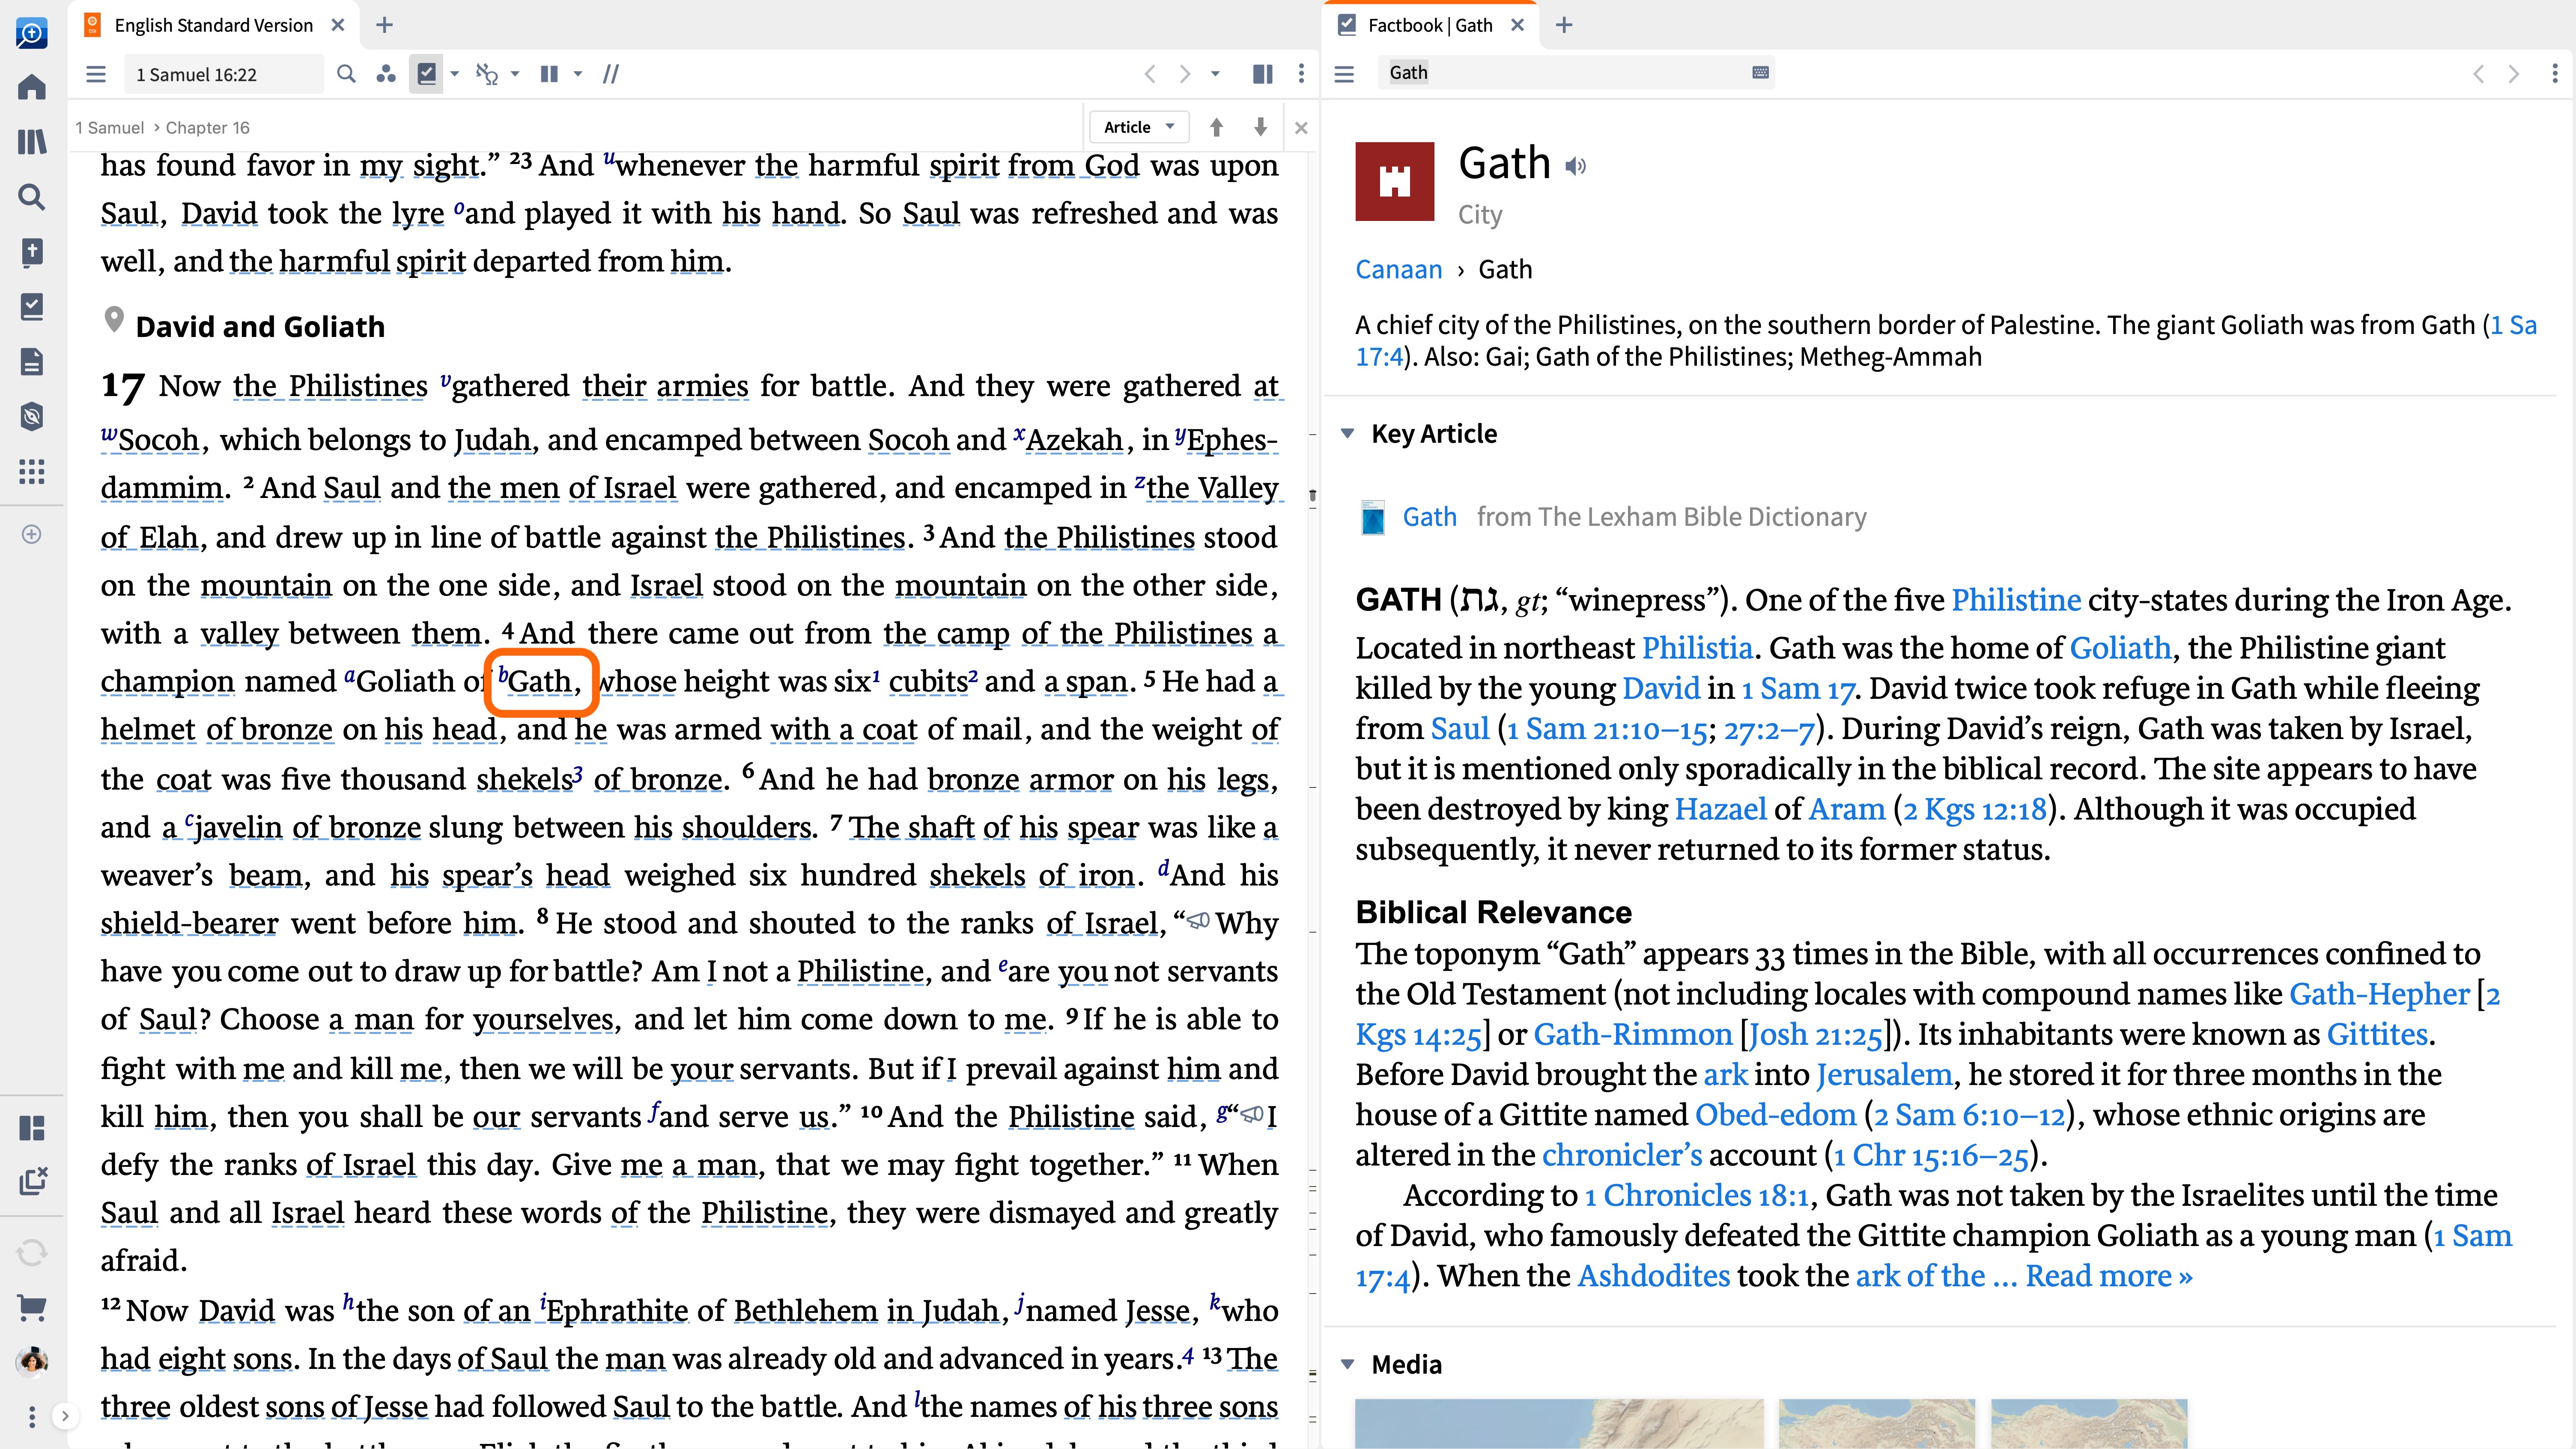Open the Factbook panel hamburger menu
2576x1449 pixels.
click(x=1345, y=74)
